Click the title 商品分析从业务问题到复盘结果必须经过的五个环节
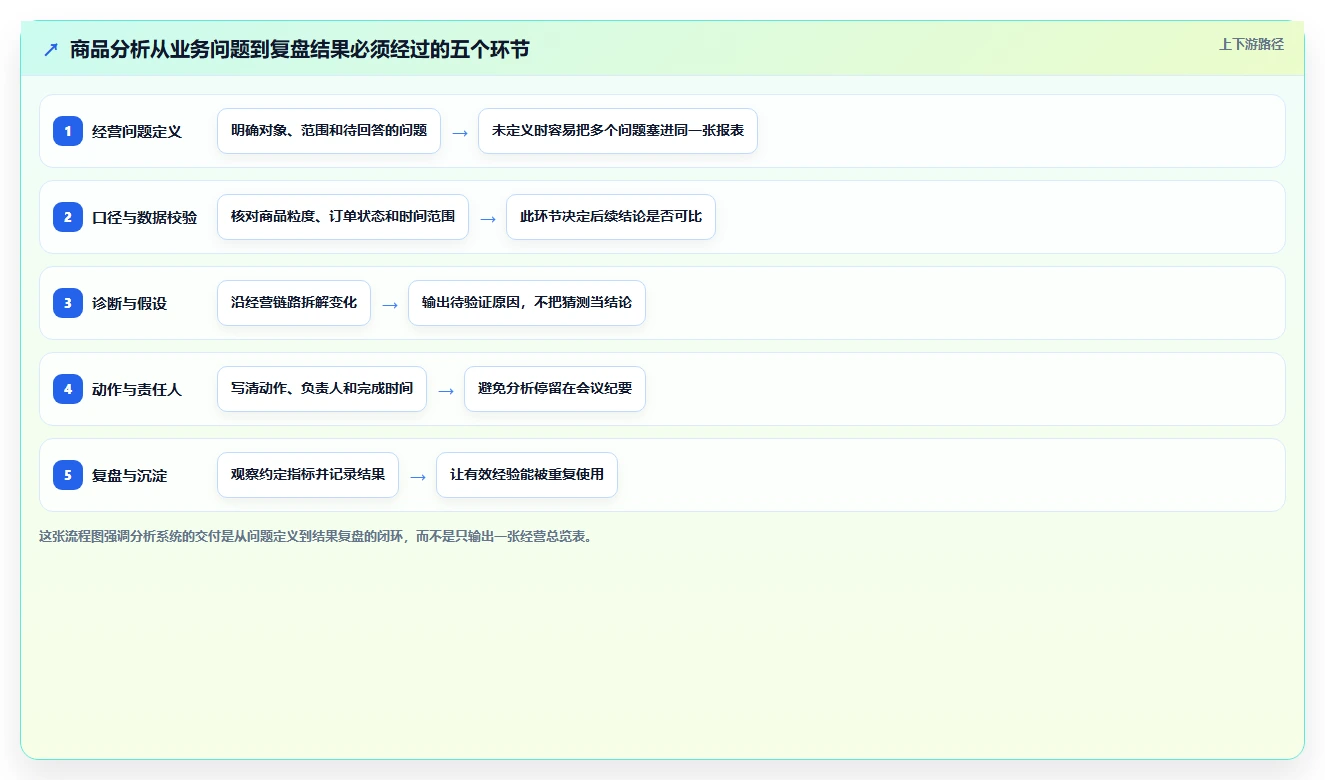Viewport: 1325px width, 780px height. (299, 50)
